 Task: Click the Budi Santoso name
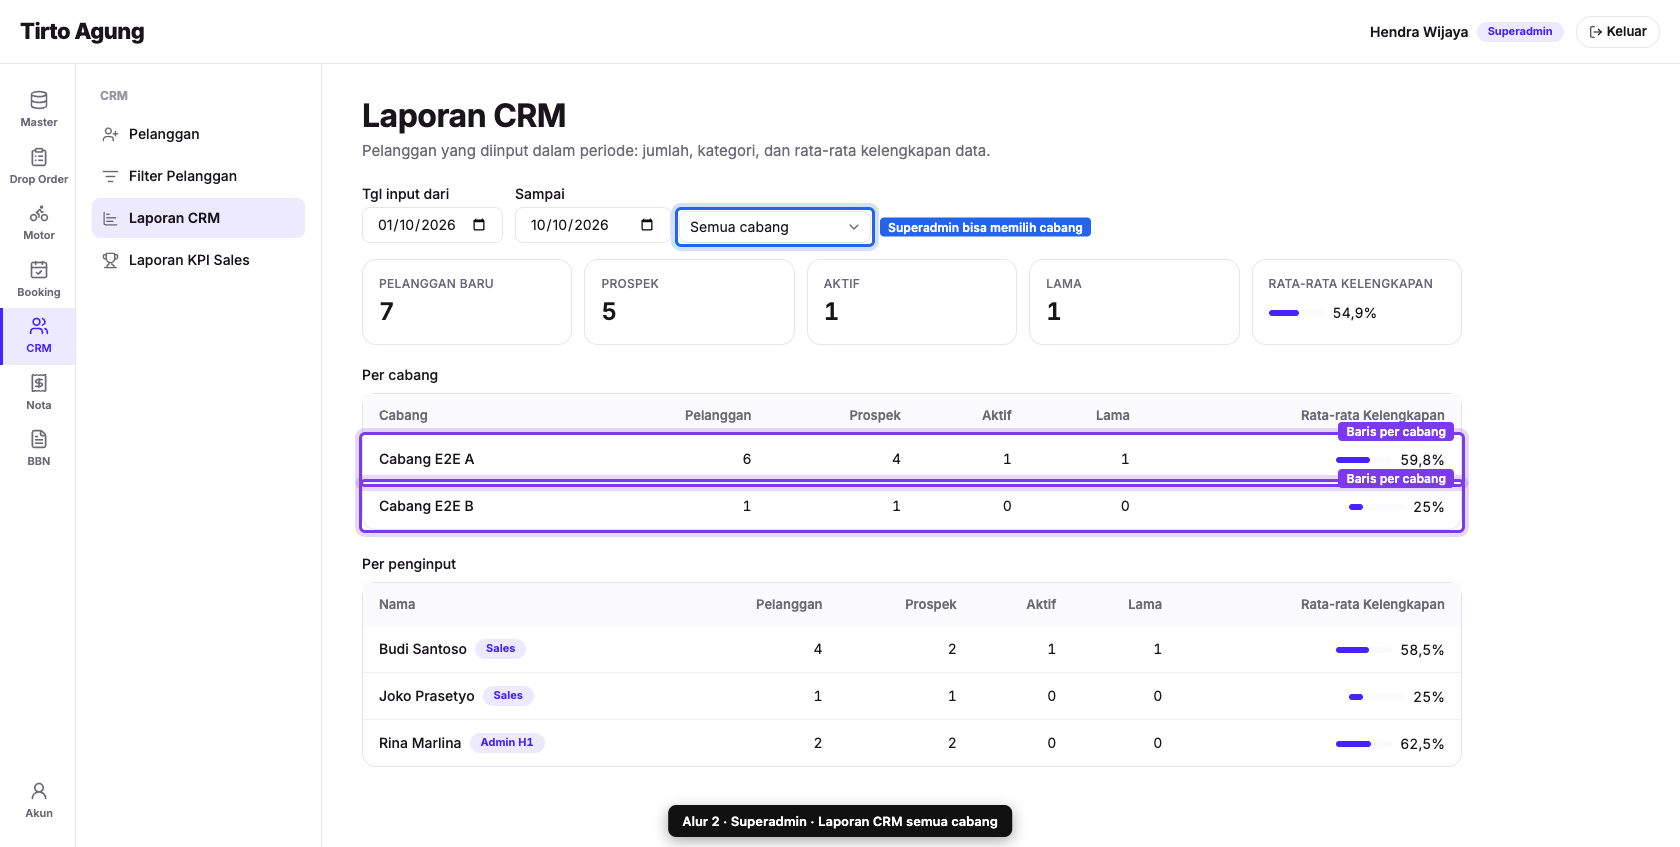coord(423,649)
